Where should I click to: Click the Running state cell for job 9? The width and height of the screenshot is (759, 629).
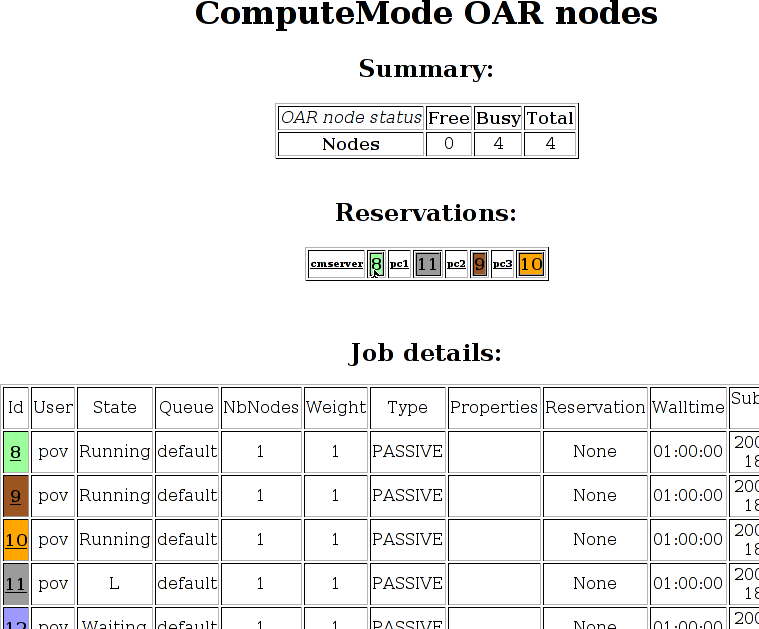click(115, 495)
